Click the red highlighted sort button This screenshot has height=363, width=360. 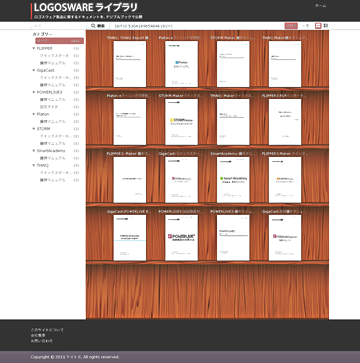click(x=291, y=26)
